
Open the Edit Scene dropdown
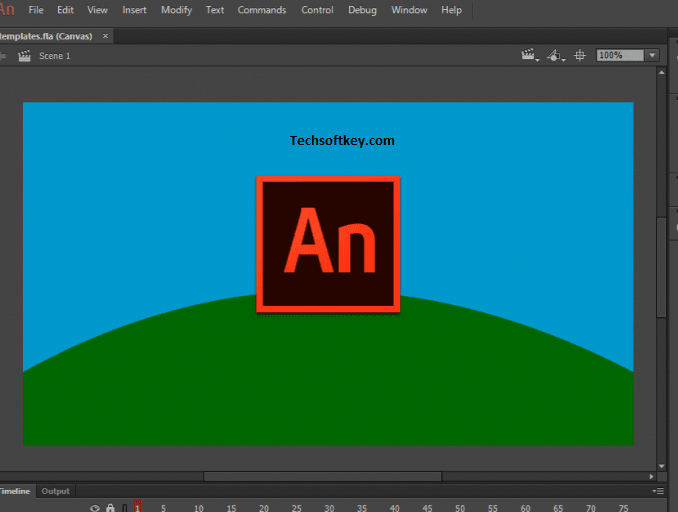point(530,55)
